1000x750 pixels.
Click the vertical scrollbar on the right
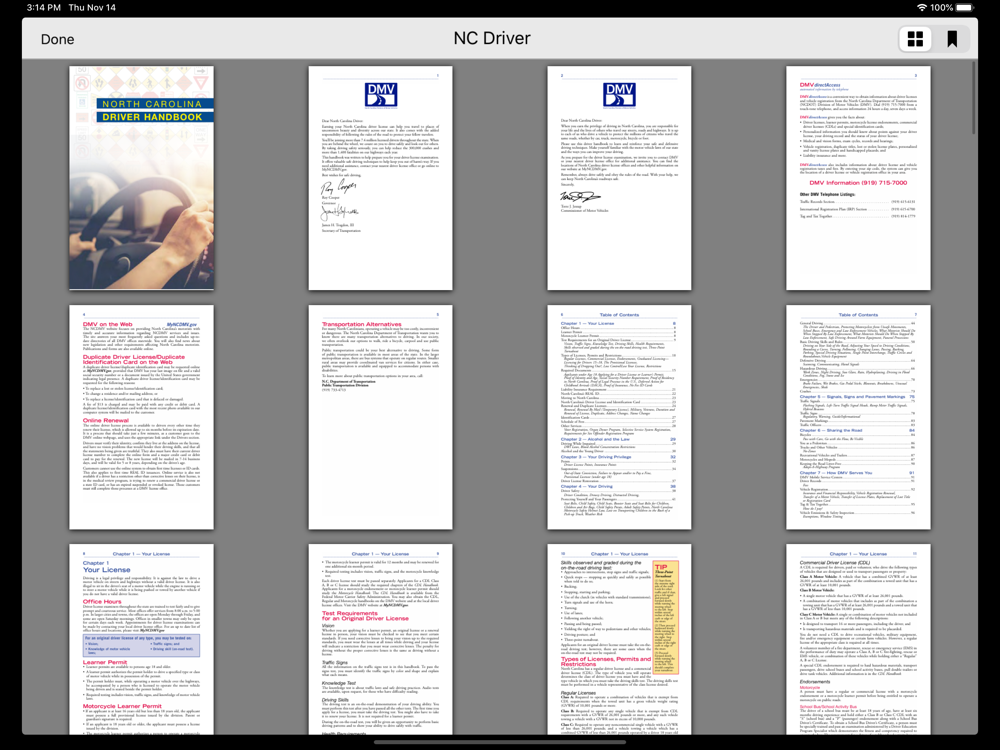(974, 98)
